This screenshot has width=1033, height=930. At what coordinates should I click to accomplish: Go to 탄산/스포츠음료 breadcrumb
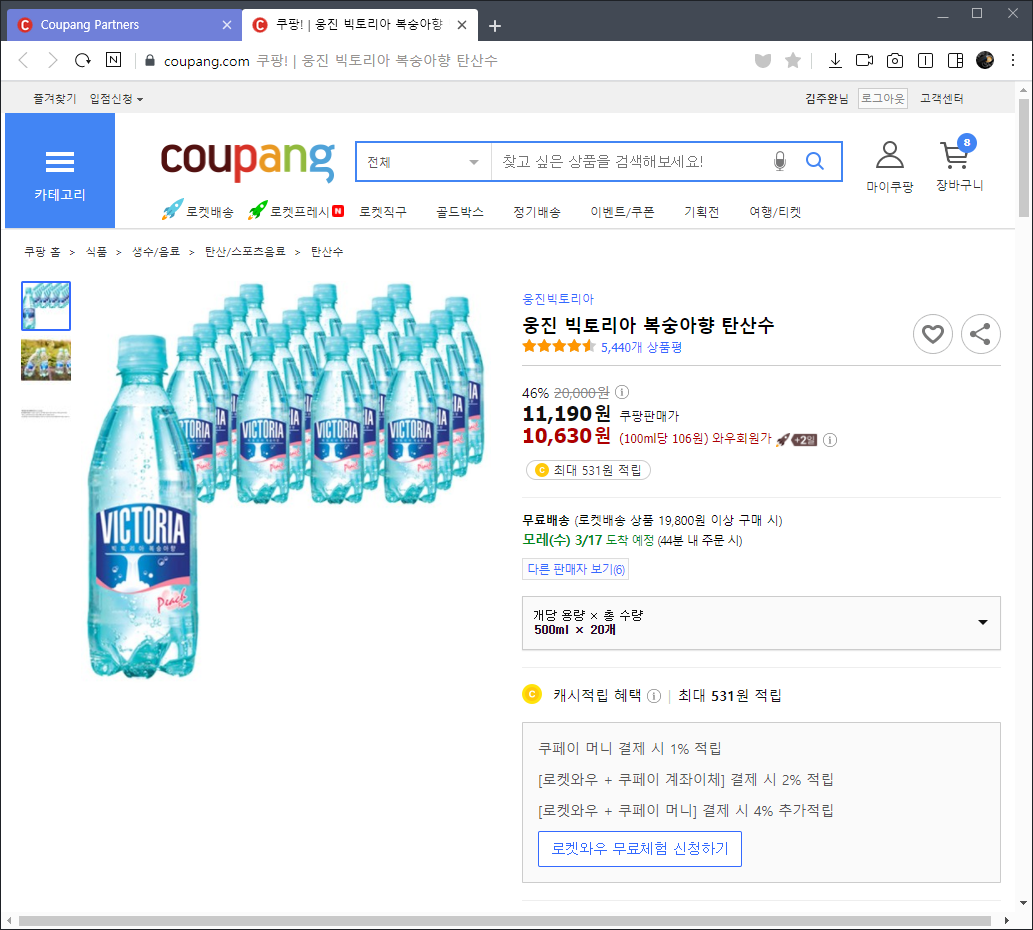[245, 252]
